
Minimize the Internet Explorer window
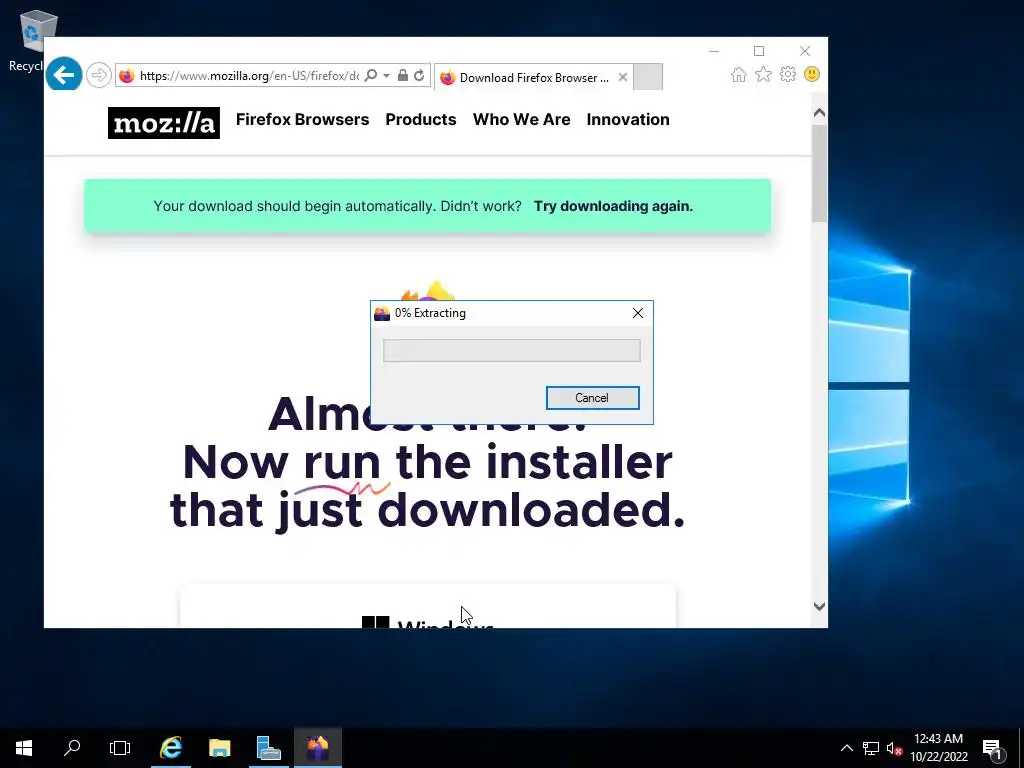[714, 51]
